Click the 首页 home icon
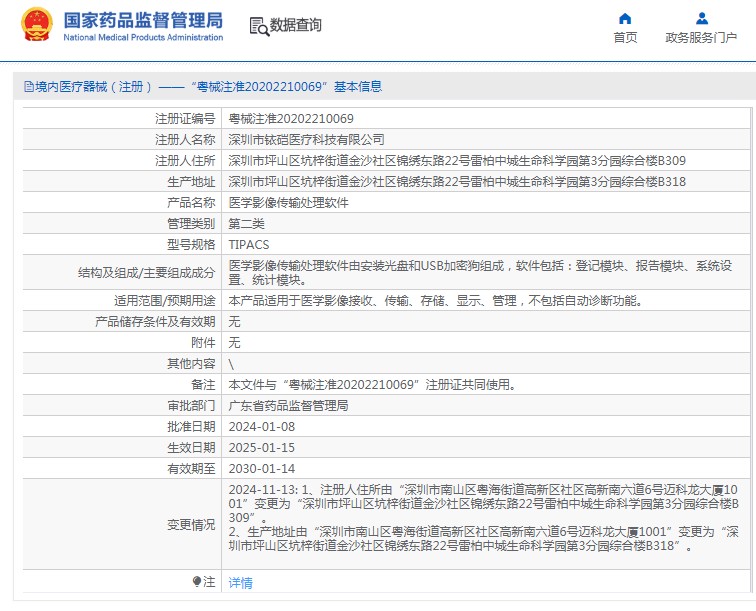This screenshot has width=756, height=611. pos(625,19)
